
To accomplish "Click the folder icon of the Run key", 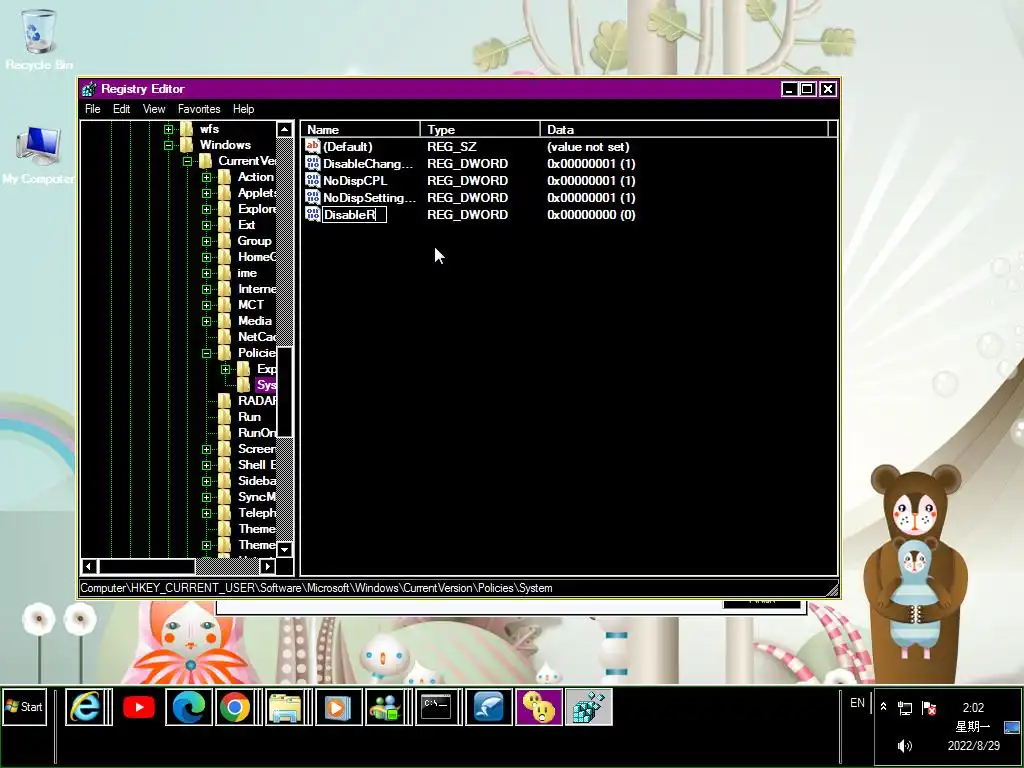I will pyautogui.click(x=225, y=417).
